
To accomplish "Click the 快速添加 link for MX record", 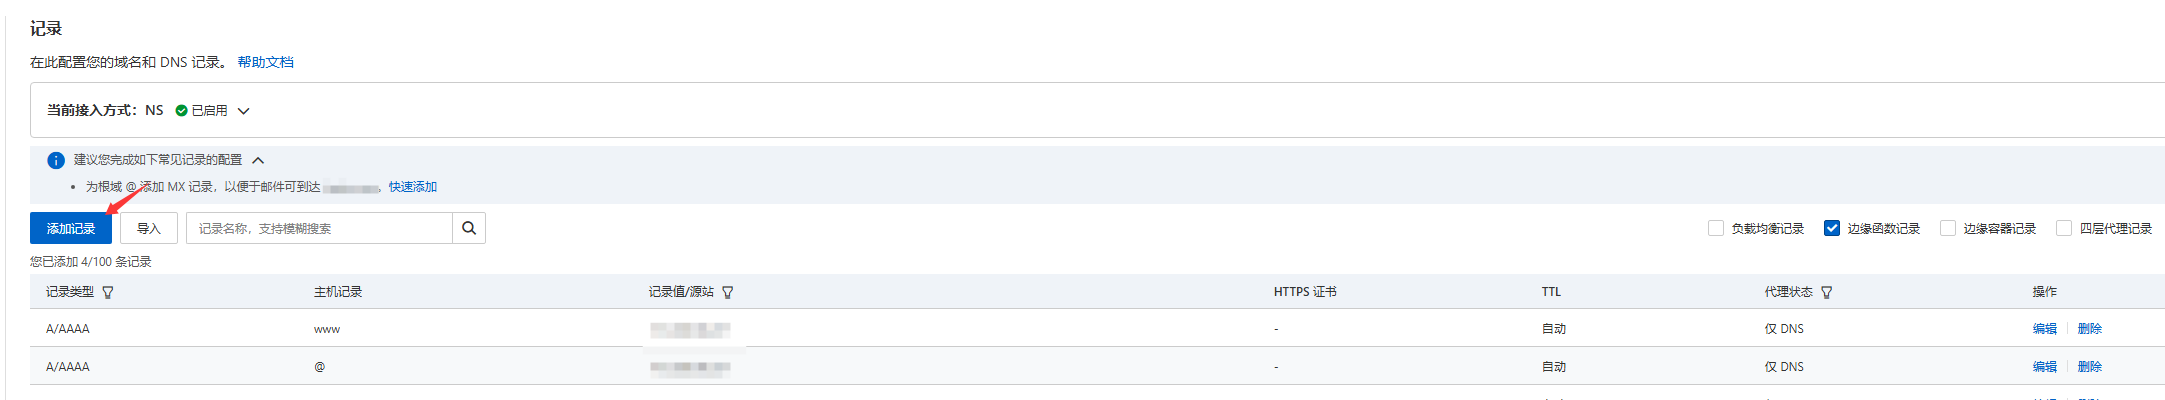I will [x=412, y=187].
